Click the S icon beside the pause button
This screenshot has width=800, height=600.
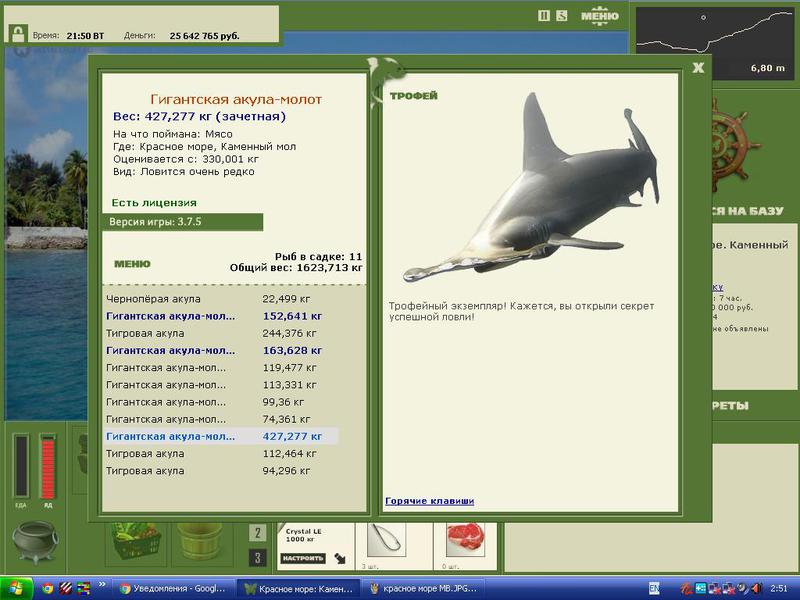(x=562, y=16)
